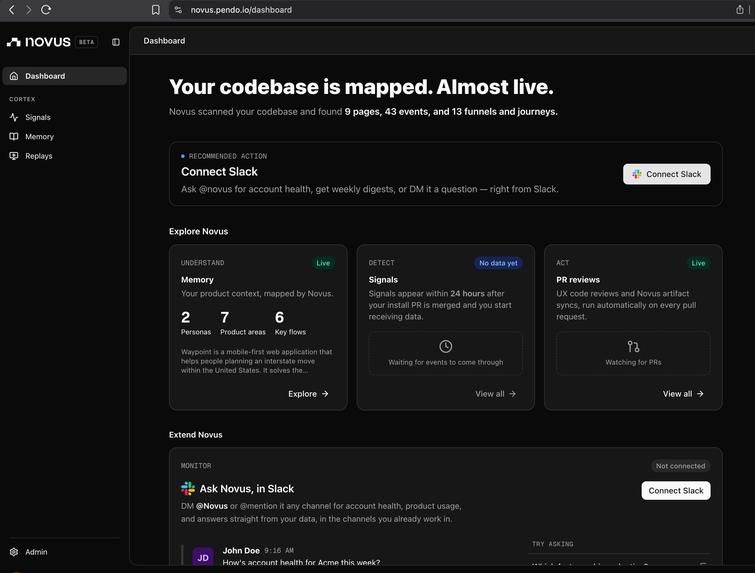Click the Dashboard title in the header
Viewport: 755px width, 573px height.
point(164,41)
